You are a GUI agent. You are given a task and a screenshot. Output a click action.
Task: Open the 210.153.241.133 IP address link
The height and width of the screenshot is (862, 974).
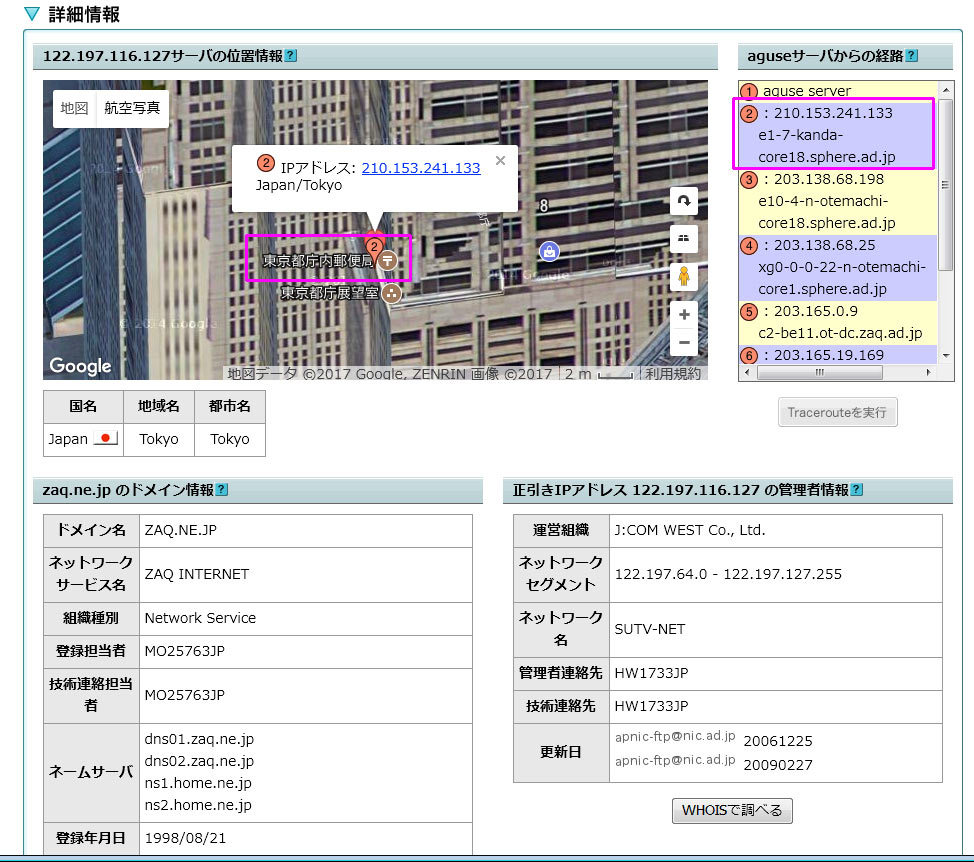click(421, 168)
